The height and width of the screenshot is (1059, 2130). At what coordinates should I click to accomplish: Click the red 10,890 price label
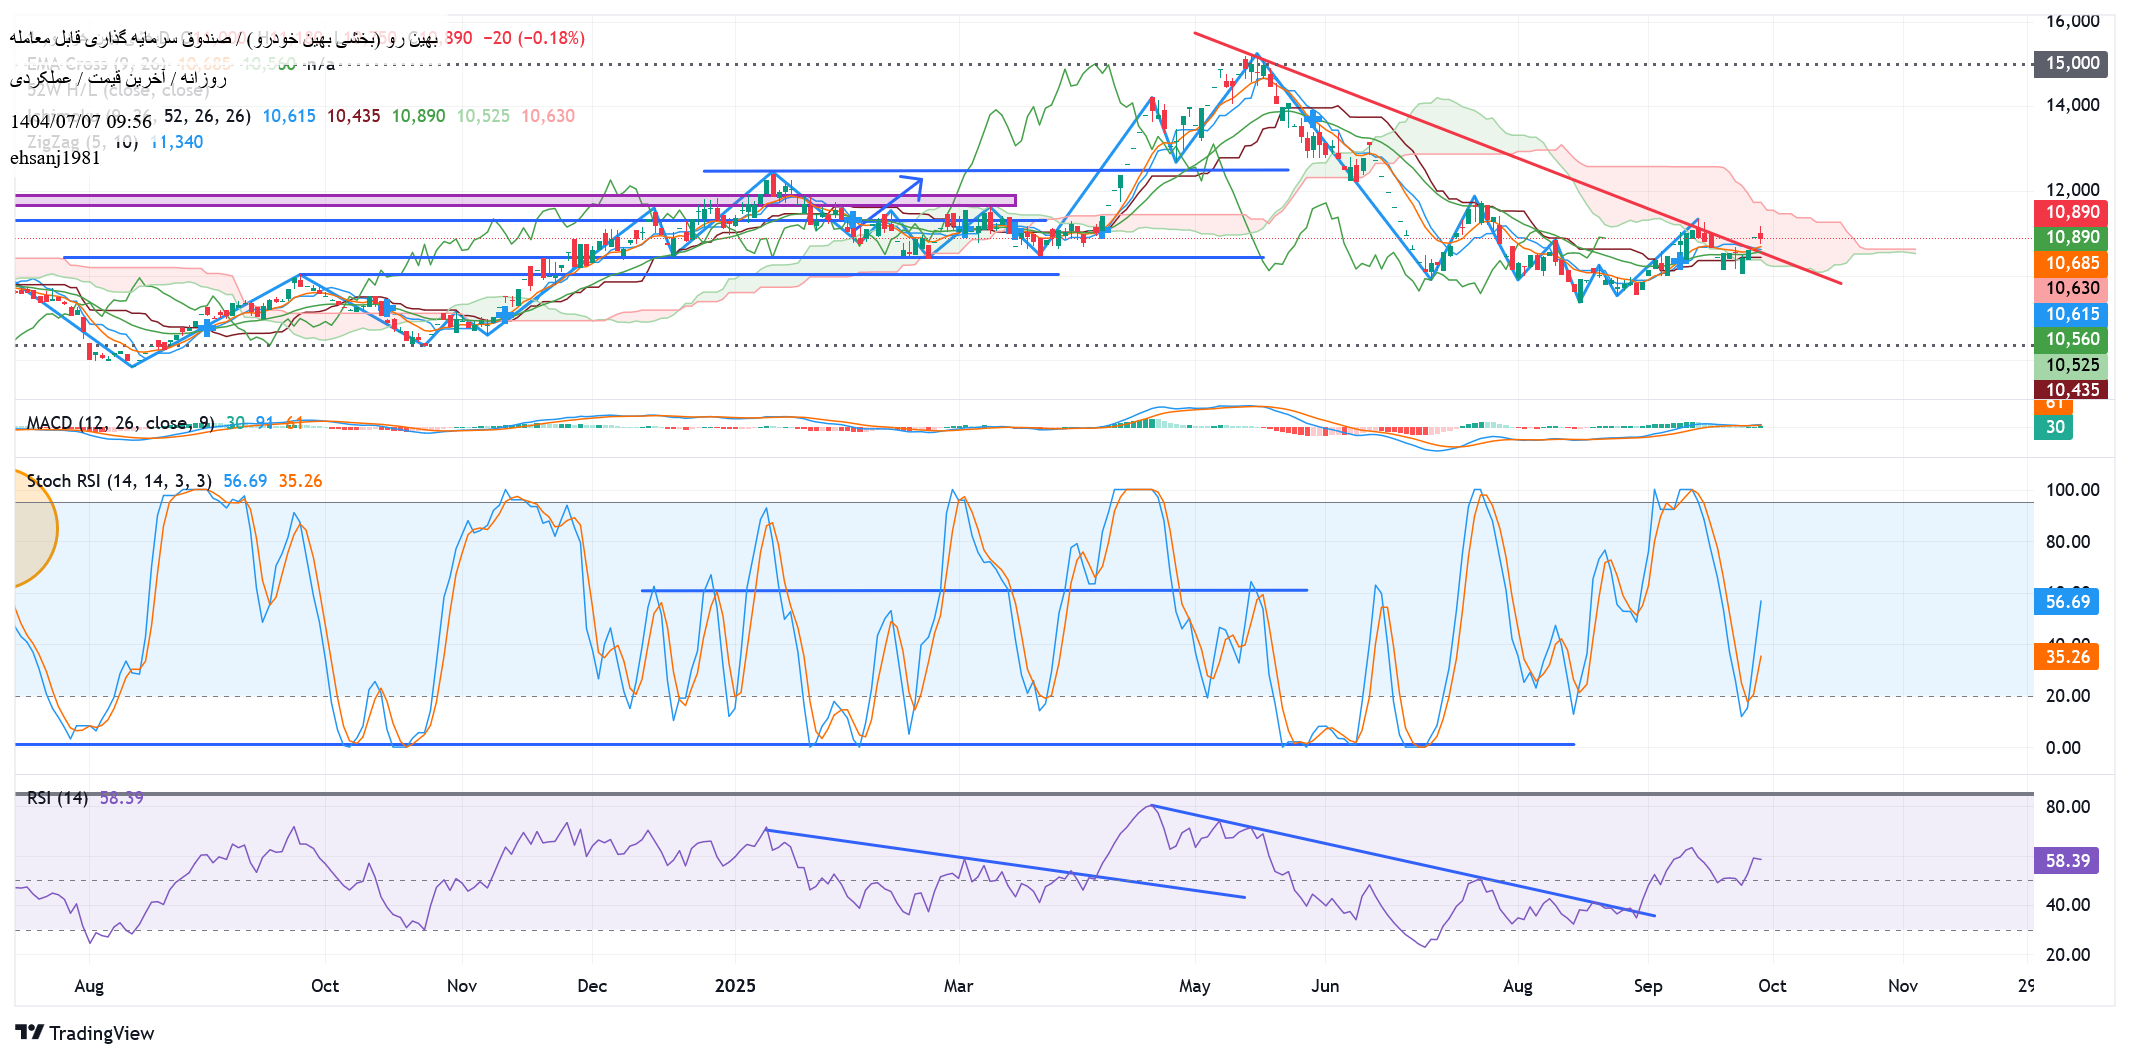pos(2071,212)
